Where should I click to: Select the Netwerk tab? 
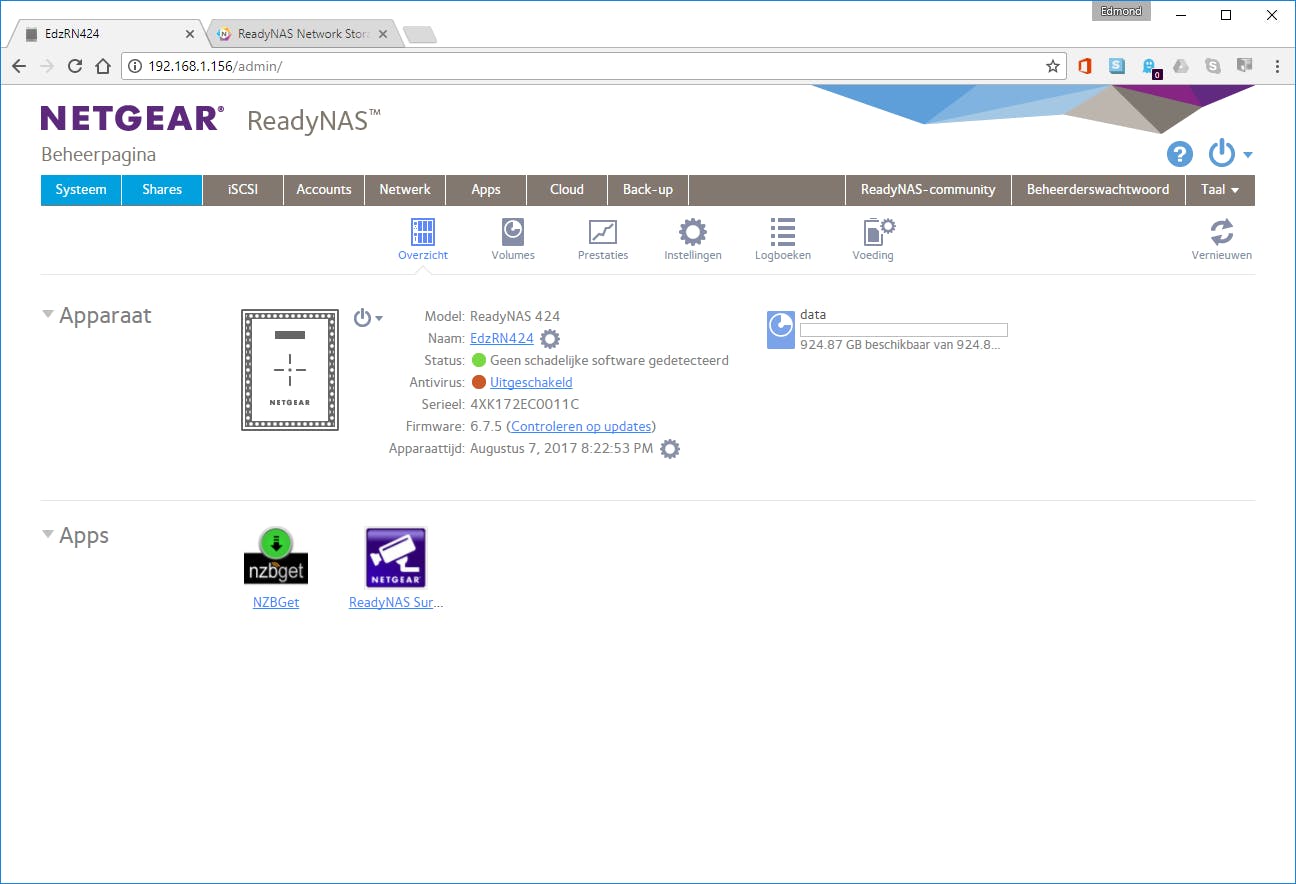(405, 190)
